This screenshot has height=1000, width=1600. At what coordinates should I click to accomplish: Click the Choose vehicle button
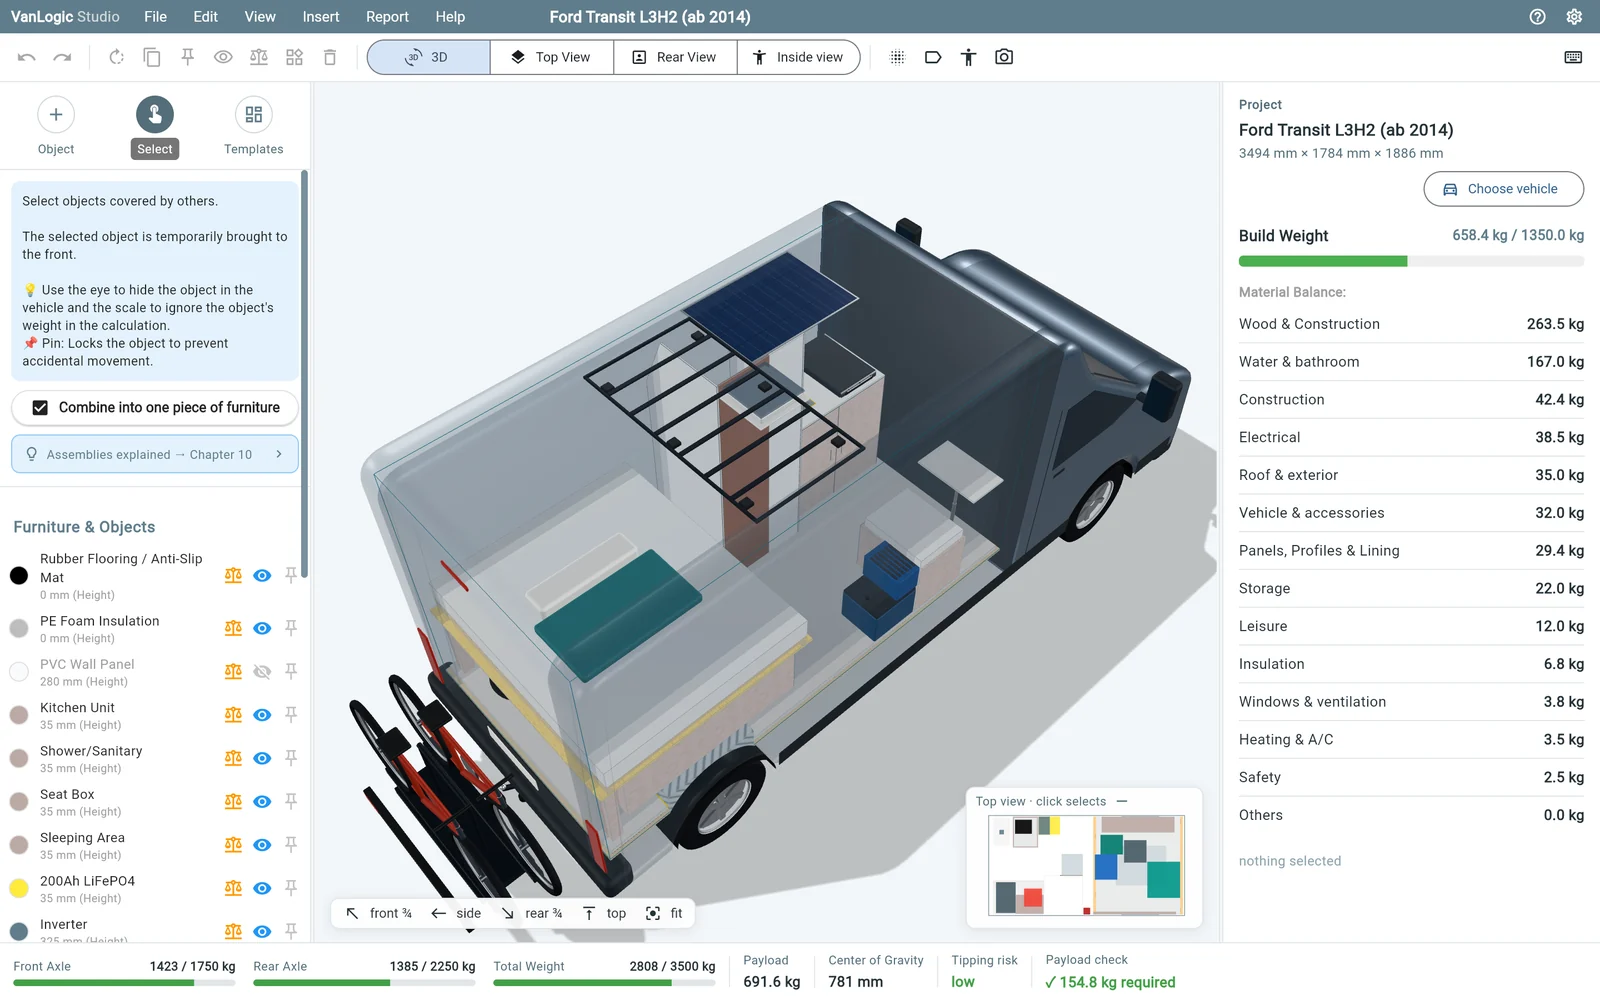(x=1503, y=189)
